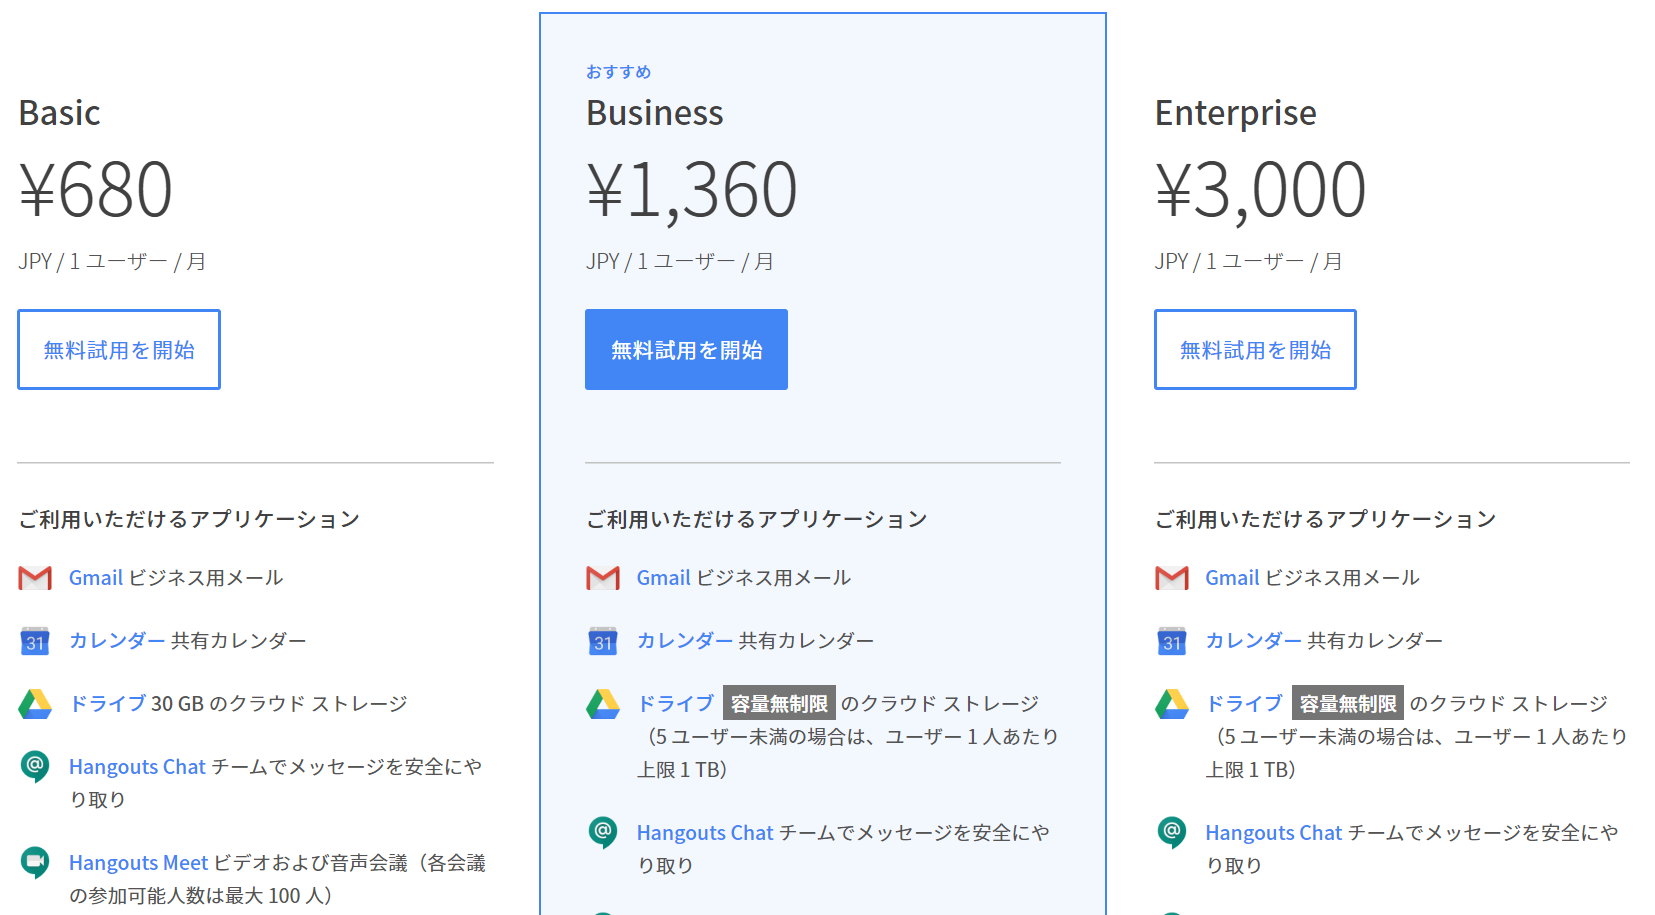Click the Hangouts Chat icon under Basic plan

coord(35,767)
